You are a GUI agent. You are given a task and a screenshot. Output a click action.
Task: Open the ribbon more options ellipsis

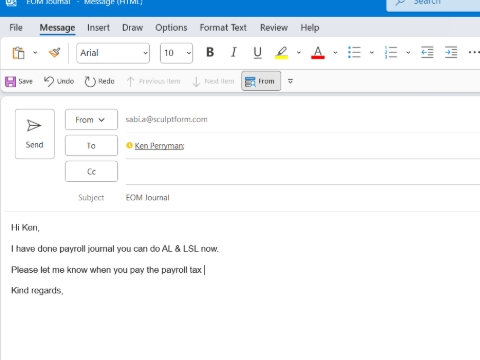coord(474,52)
